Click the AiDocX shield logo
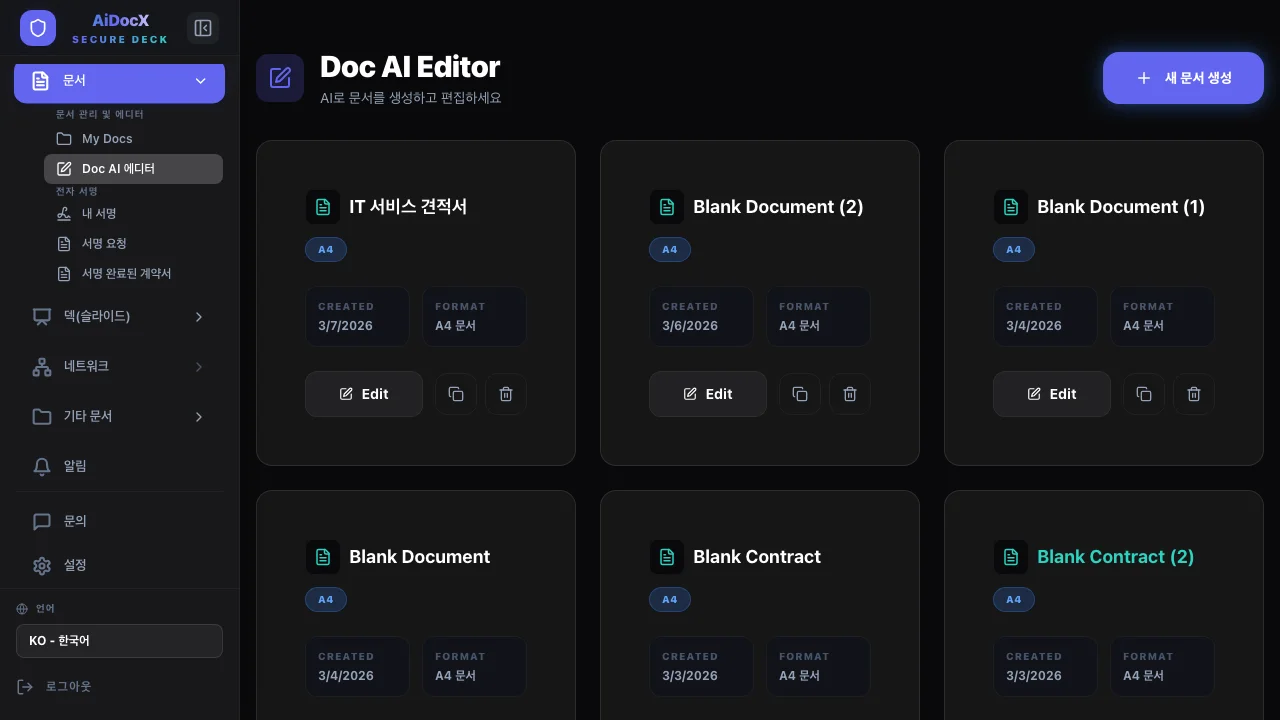Image resolution: width=1280 pixels, height=720 pixels. [38, 28]
